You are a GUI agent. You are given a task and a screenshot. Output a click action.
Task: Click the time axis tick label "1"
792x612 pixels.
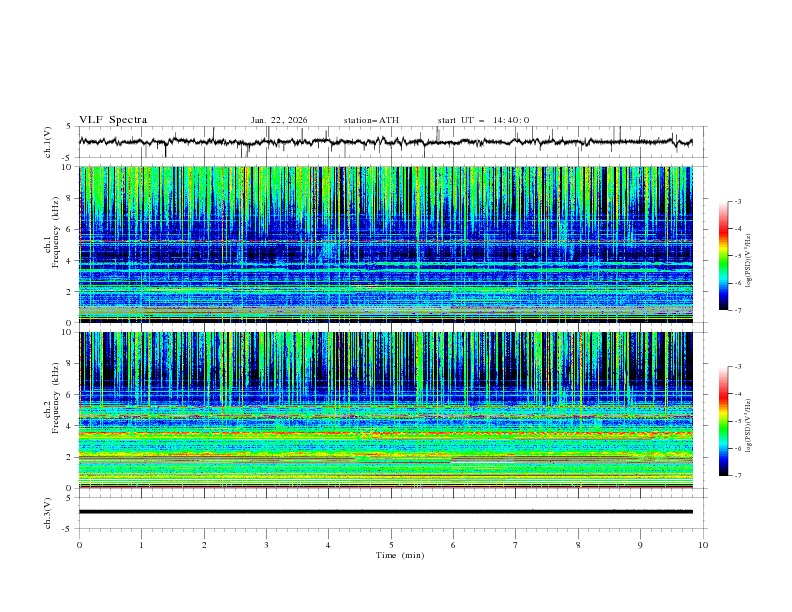pos(141,545)
